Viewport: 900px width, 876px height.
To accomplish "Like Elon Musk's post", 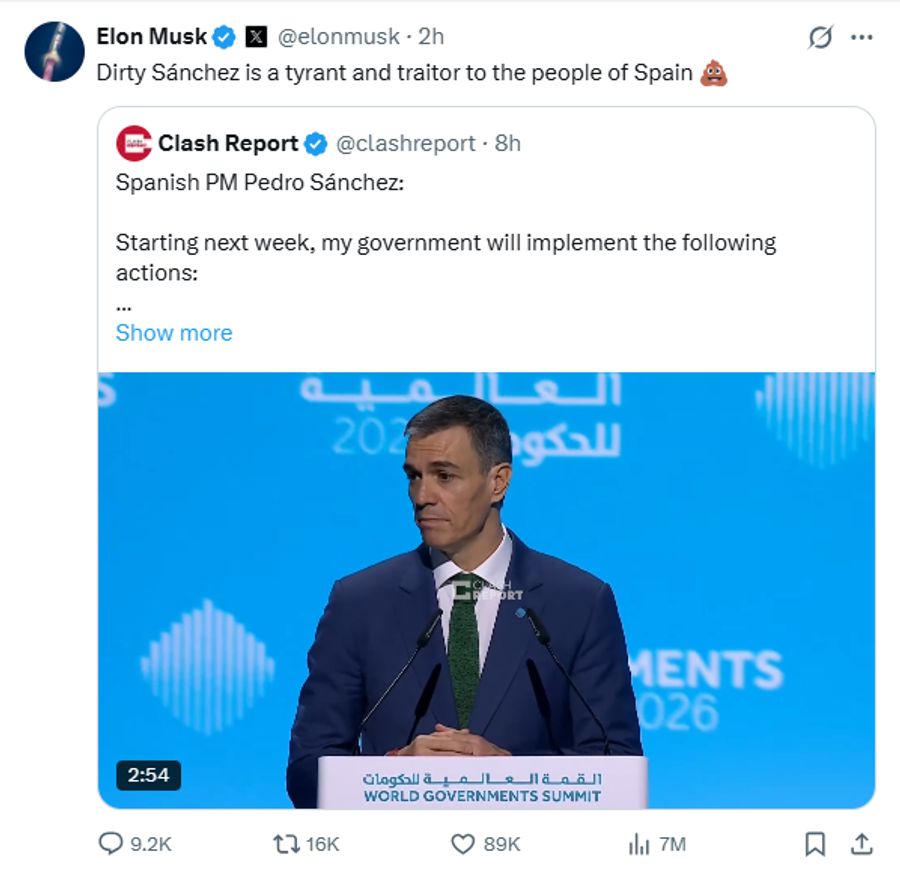I will [461, 846].
